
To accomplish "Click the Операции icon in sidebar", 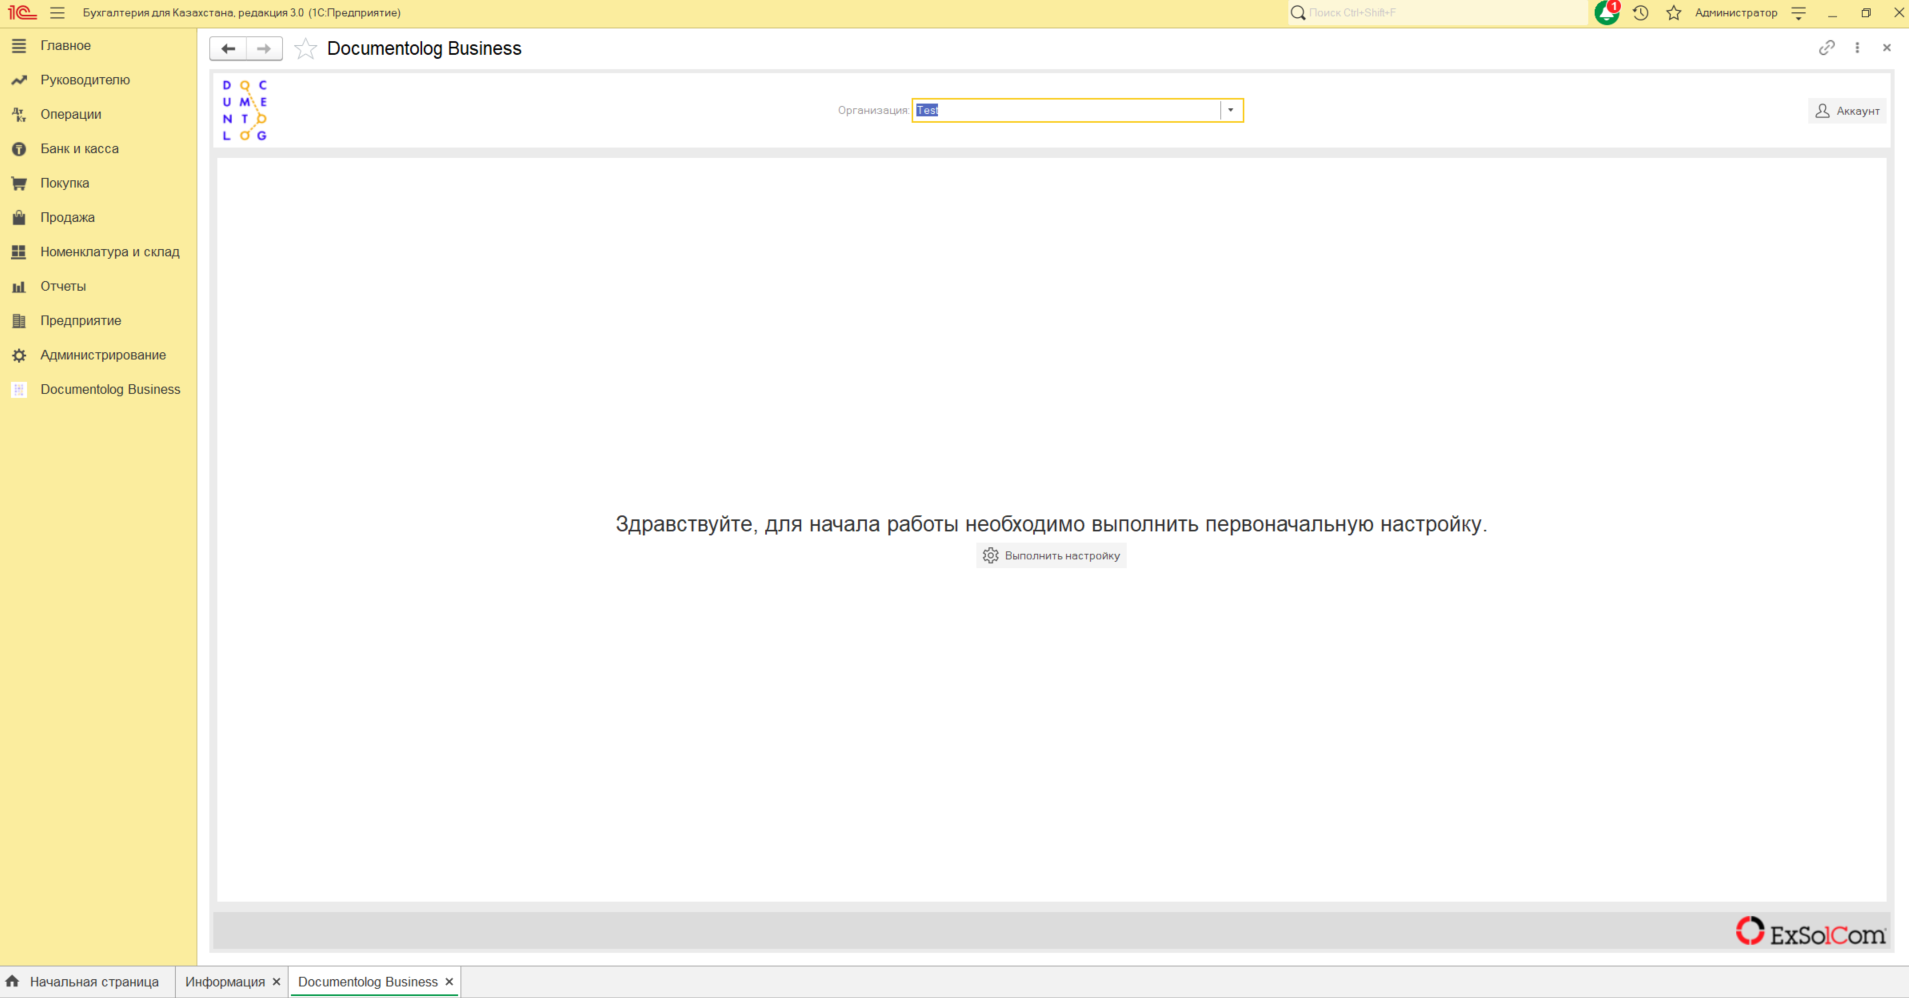I will (x=19, y=114).
